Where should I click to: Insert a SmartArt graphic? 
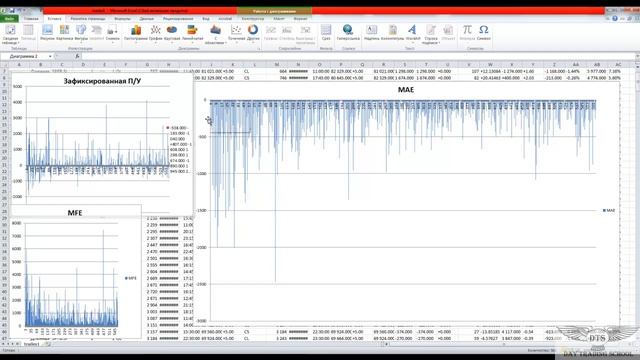[x=97, y=33]
